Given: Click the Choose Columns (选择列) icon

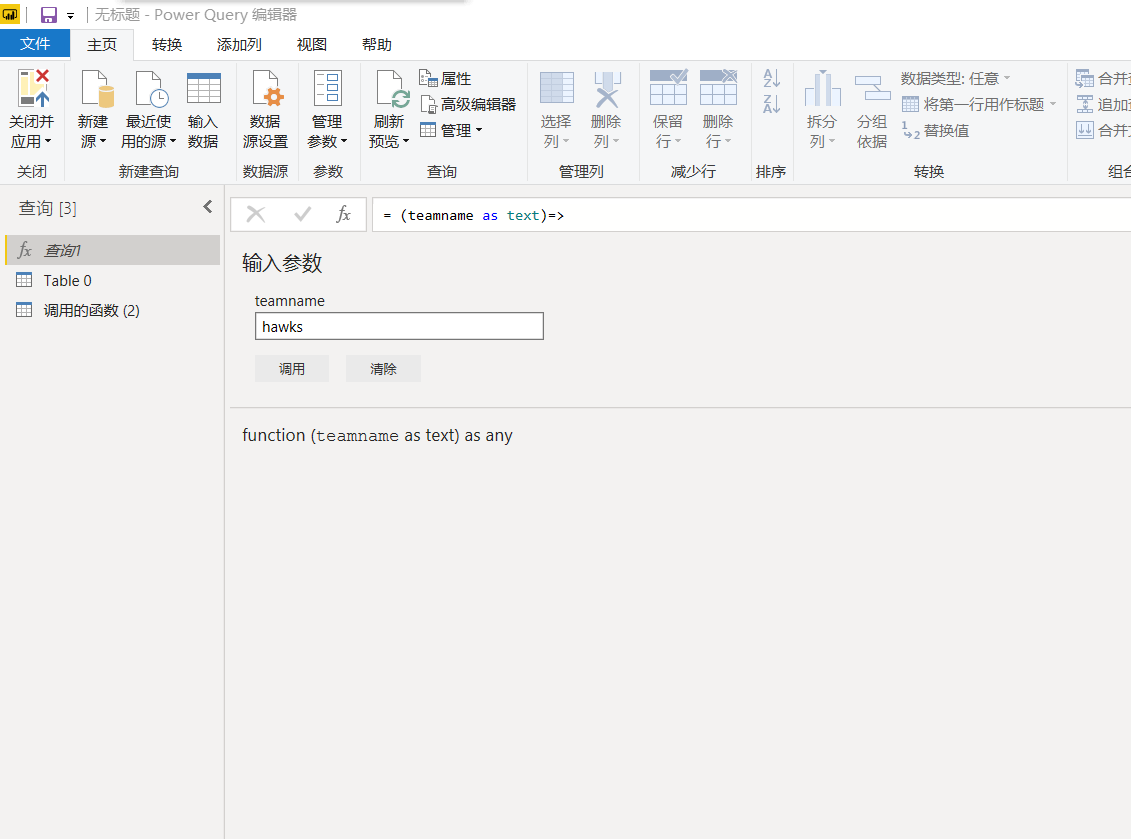Looking at the screenshot, I should pyautogui.click(x=556, y=89).
